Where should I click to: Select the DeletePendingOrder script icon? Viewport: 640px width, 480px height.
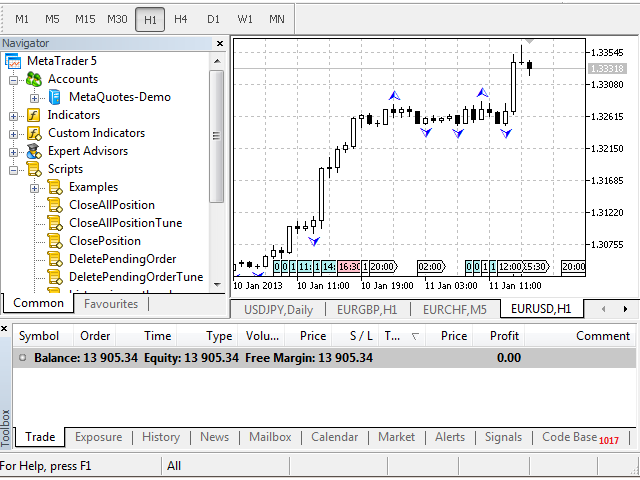coord(55,259)
